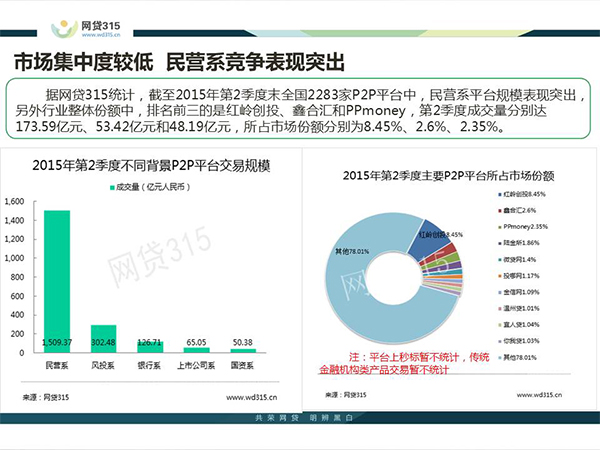Image resolution: width=600 pixels, height=450 pixels.
Task: Click the data label 50.38
Action: tap(243, 342)
